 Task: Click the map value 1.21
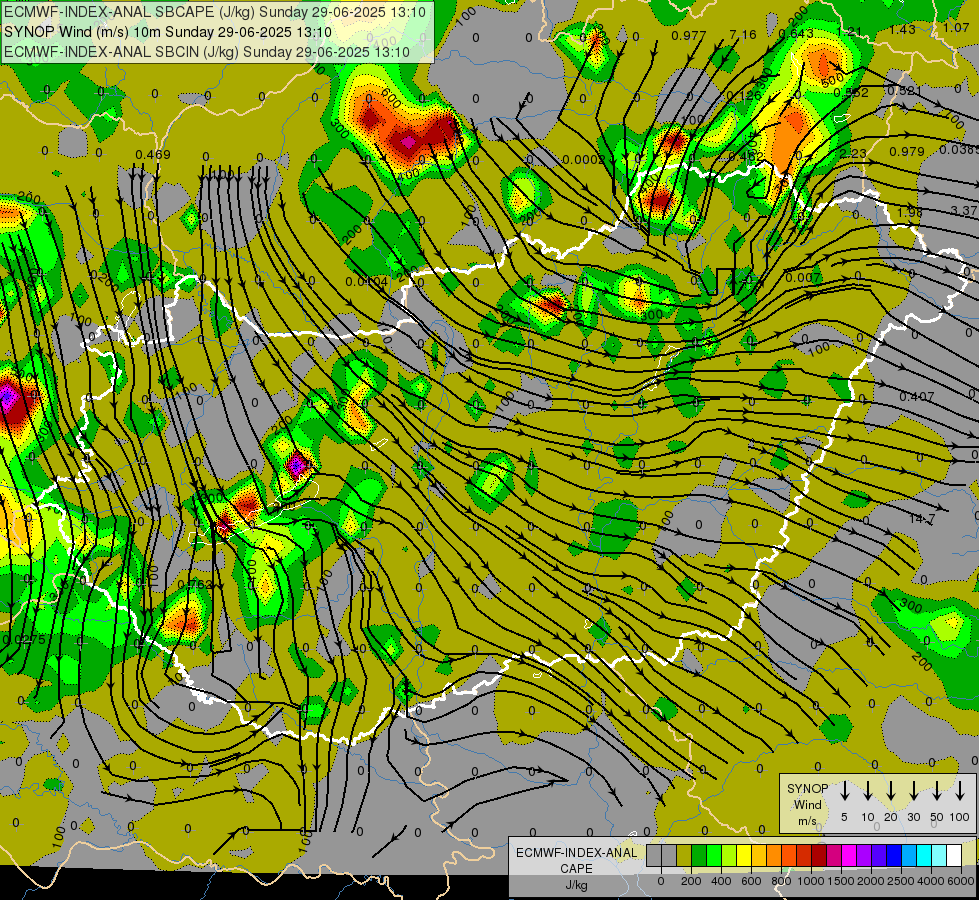click(x=849, y=31)
